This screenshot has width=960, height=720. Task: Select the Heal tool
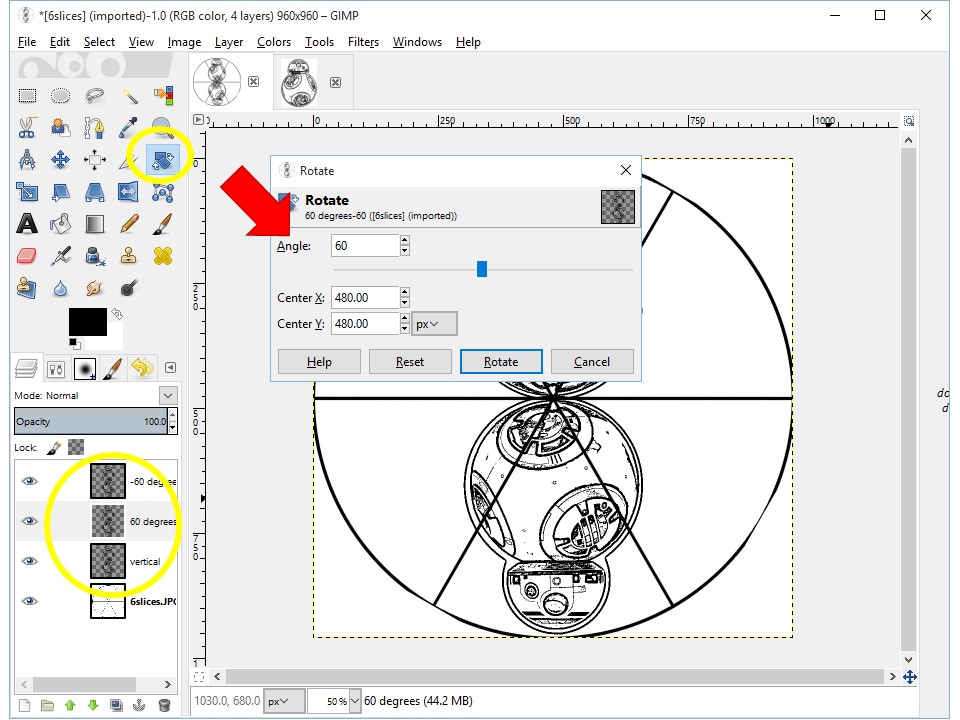point(163,256)
